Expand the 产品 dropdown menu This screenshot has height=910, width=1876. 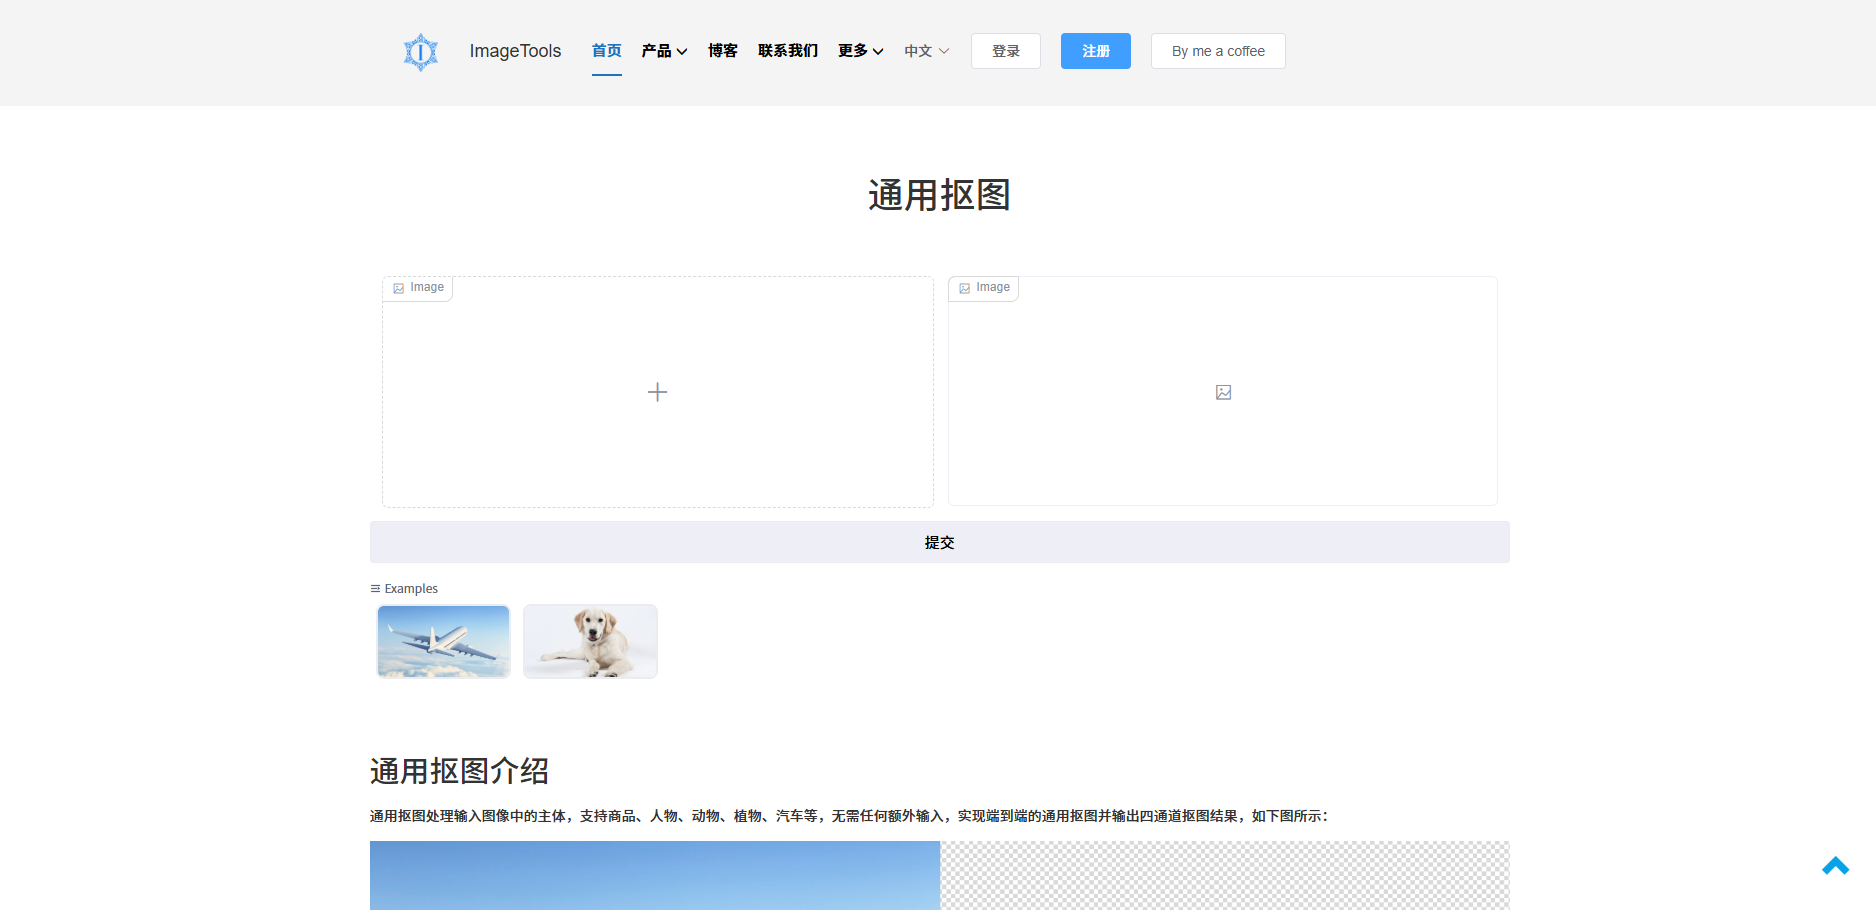663,51
